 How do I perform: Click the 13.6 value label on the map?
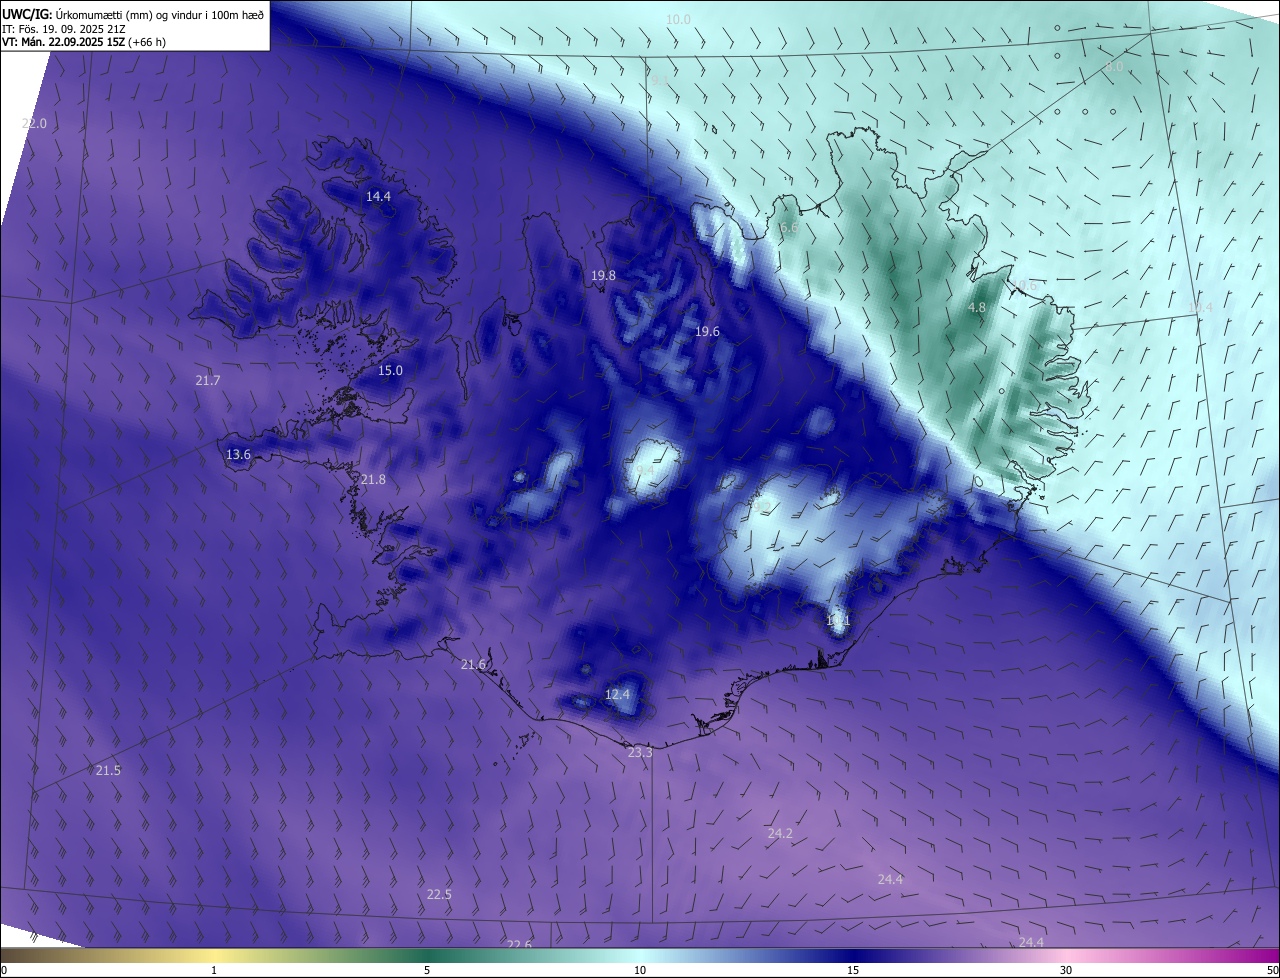(238, 455)
